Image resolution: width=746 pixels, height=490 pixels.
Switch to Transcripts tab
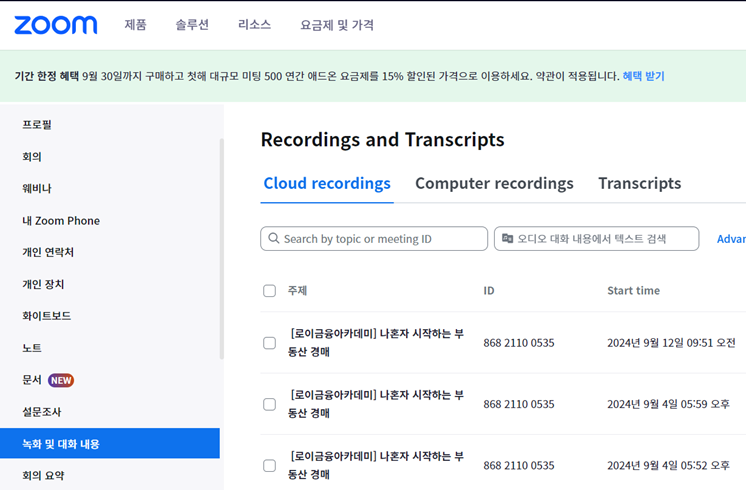tap(639, 183)
